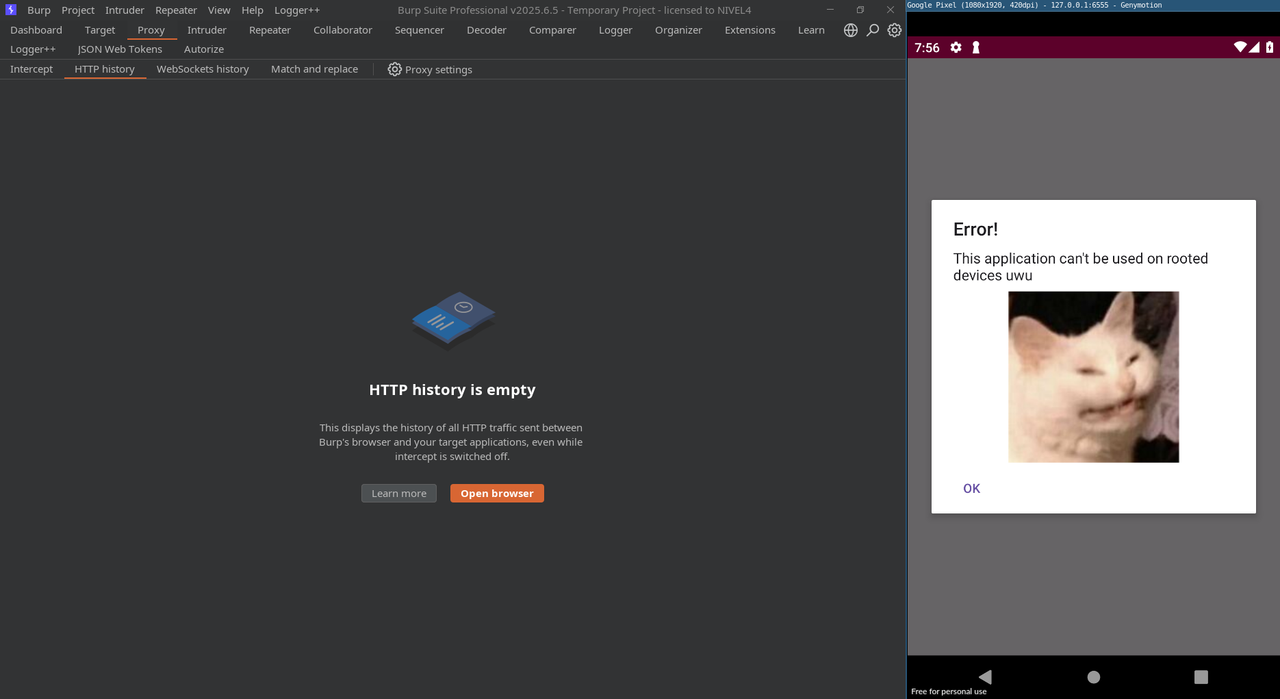Image resolution: width=1280 pixels, height=699 pixels.
Task: Open the Burp menu
Action: 39,10
